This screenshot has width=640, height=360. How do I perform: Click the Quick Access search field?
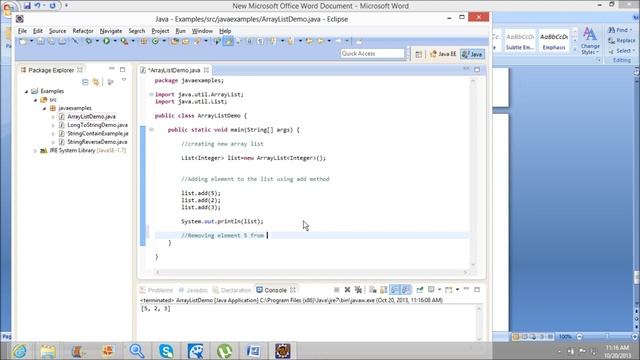372,53
